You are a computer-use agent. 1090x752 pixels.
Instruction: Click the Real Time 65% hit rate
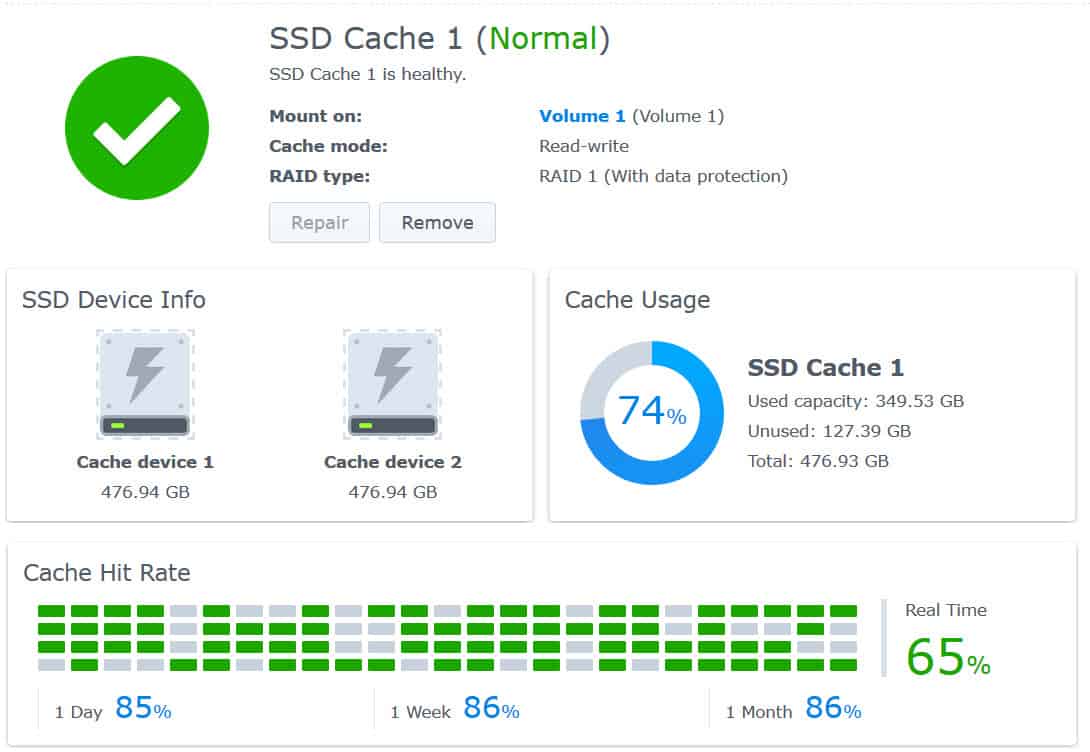947,640
